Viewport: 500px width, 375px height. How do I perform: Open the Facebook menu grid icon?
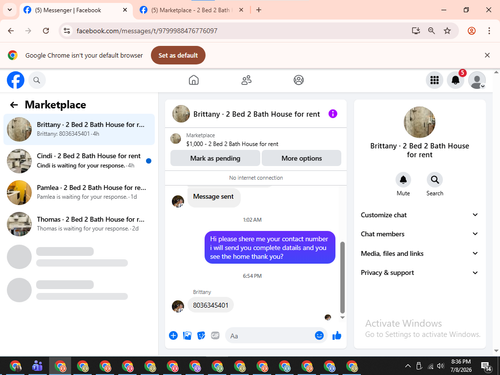(434, 80)
